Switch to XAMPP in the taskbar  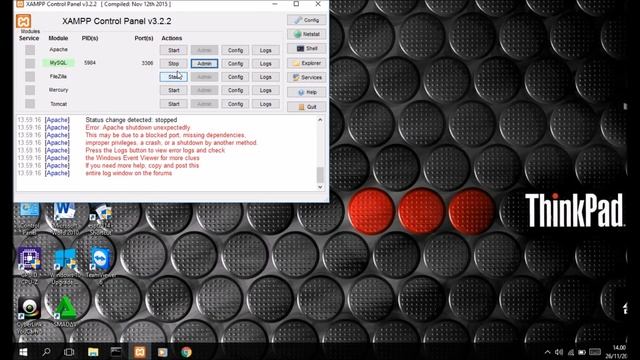[x=140, y=352]
